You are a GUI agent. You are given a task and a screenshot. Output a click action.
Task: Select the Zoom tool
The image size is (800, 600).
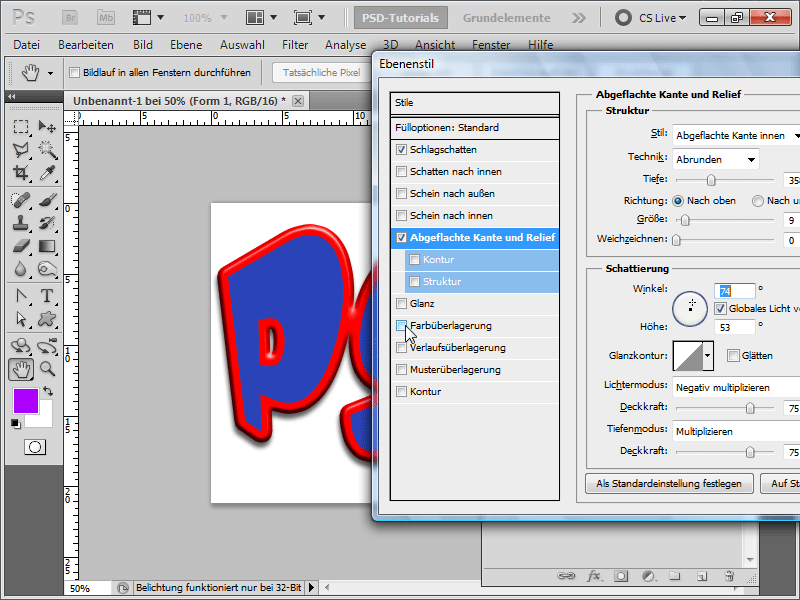pyautogui.click(x=47, y=368)
